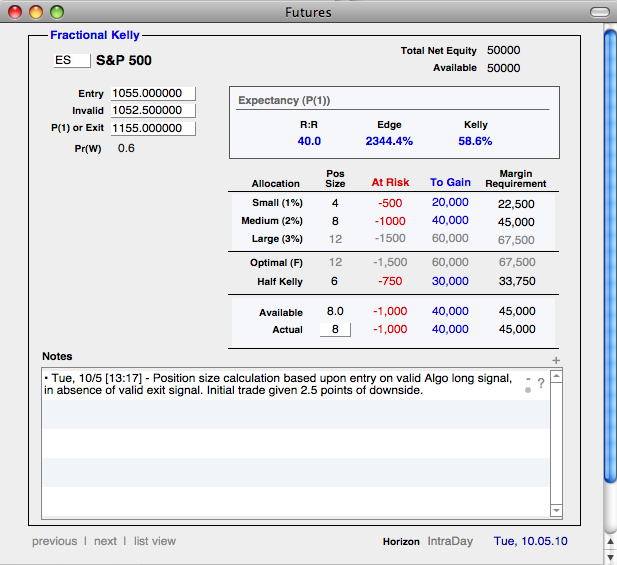
Task: Click the Small (1%) allocation row label
Action: point(277,203)
